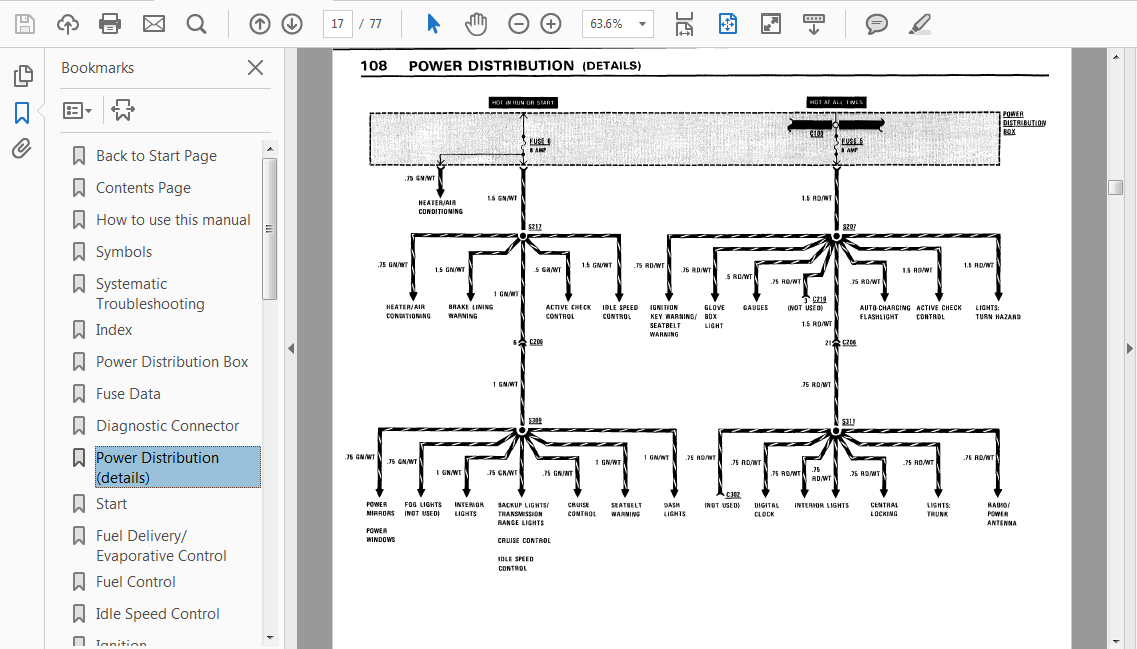The height and width of the screenshot is (649, 1137).
Task: Expand right tools pane arrow
Action: [x=1130, y=348]
